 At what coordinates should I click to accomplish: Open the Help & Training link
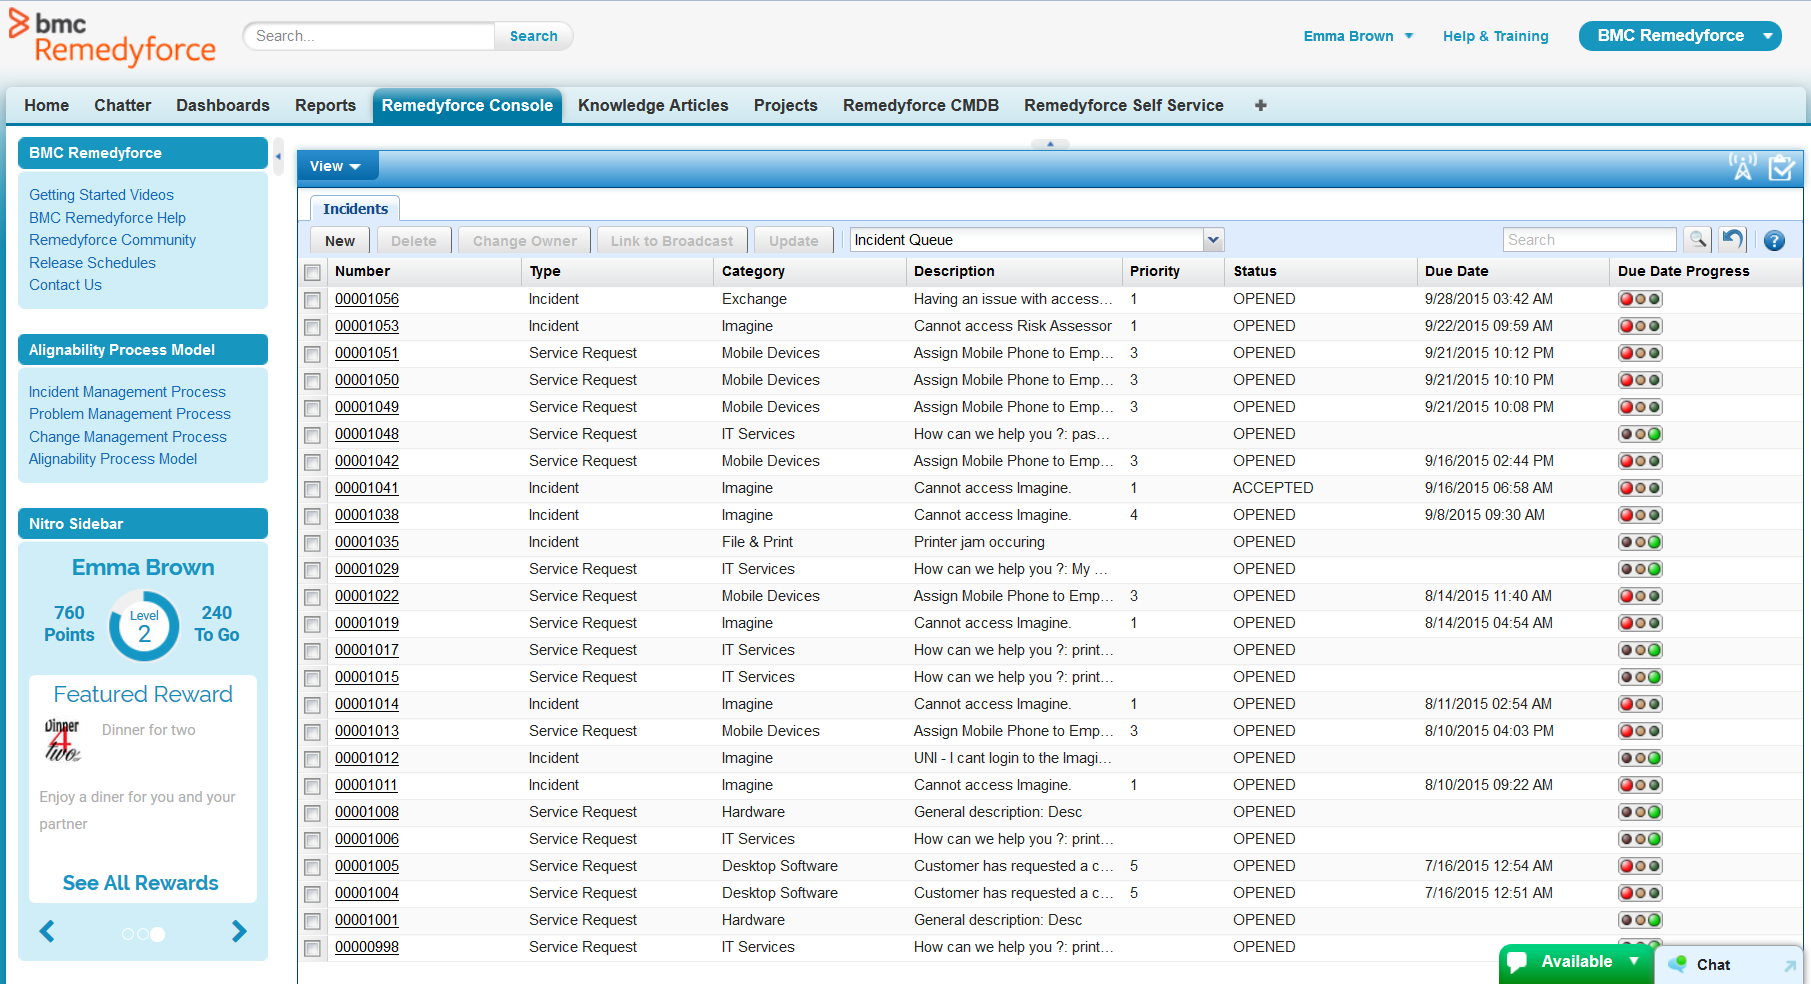coord(1495,36)
